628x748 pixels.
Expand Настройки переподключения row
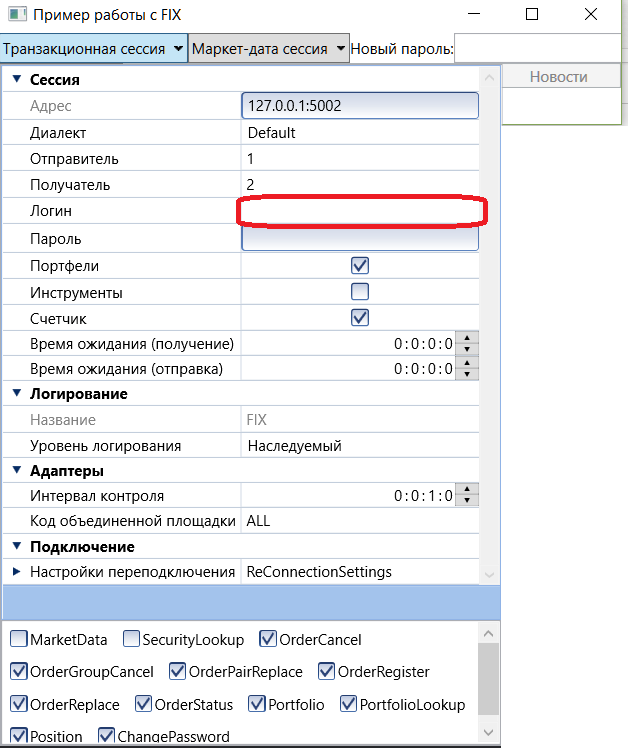16,572
